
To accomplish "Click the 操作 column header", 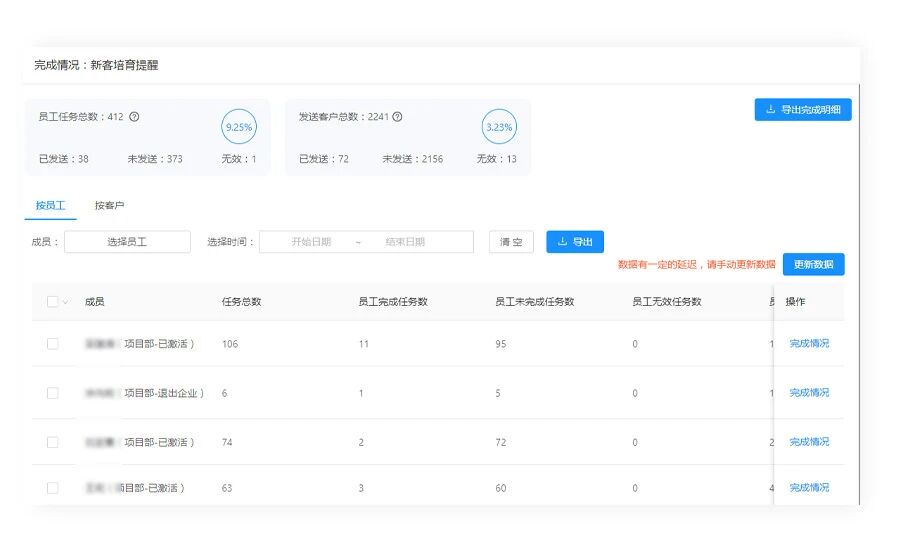I will click(796, 301).
